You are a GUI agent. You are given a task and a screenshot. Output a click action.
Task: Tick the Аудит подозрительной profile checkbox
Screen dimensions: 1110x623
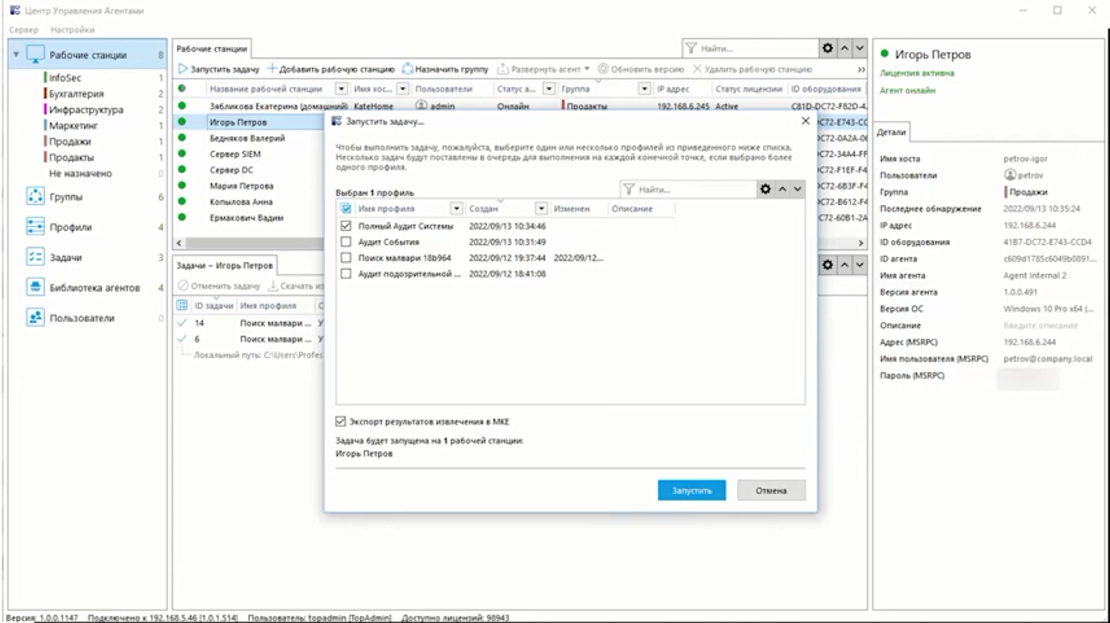(x=345, y=273)
